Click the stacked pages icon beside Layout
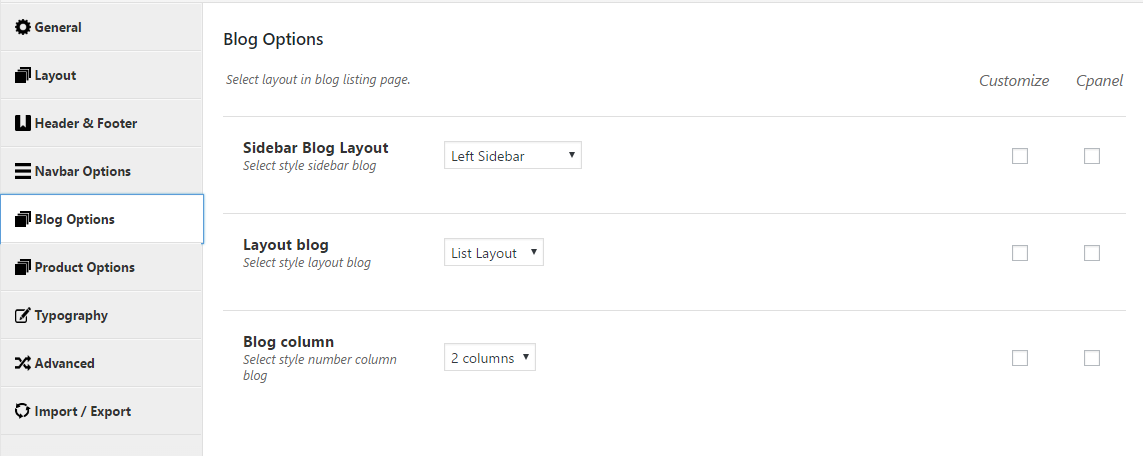This screenshot has width=1143, height=456. 23,75
